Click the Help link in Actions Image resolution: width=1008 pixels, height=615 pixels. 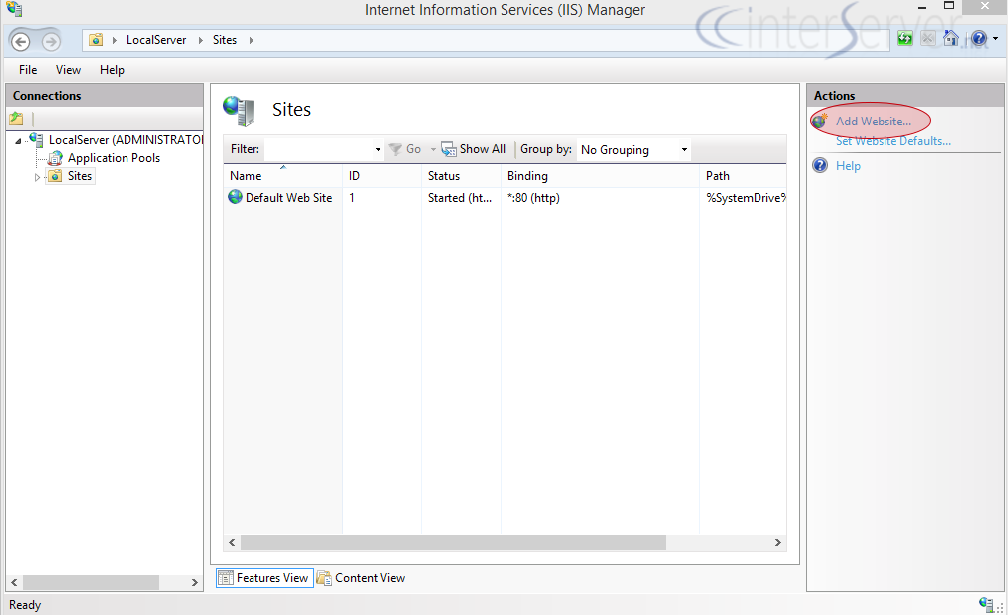[848, 166]
